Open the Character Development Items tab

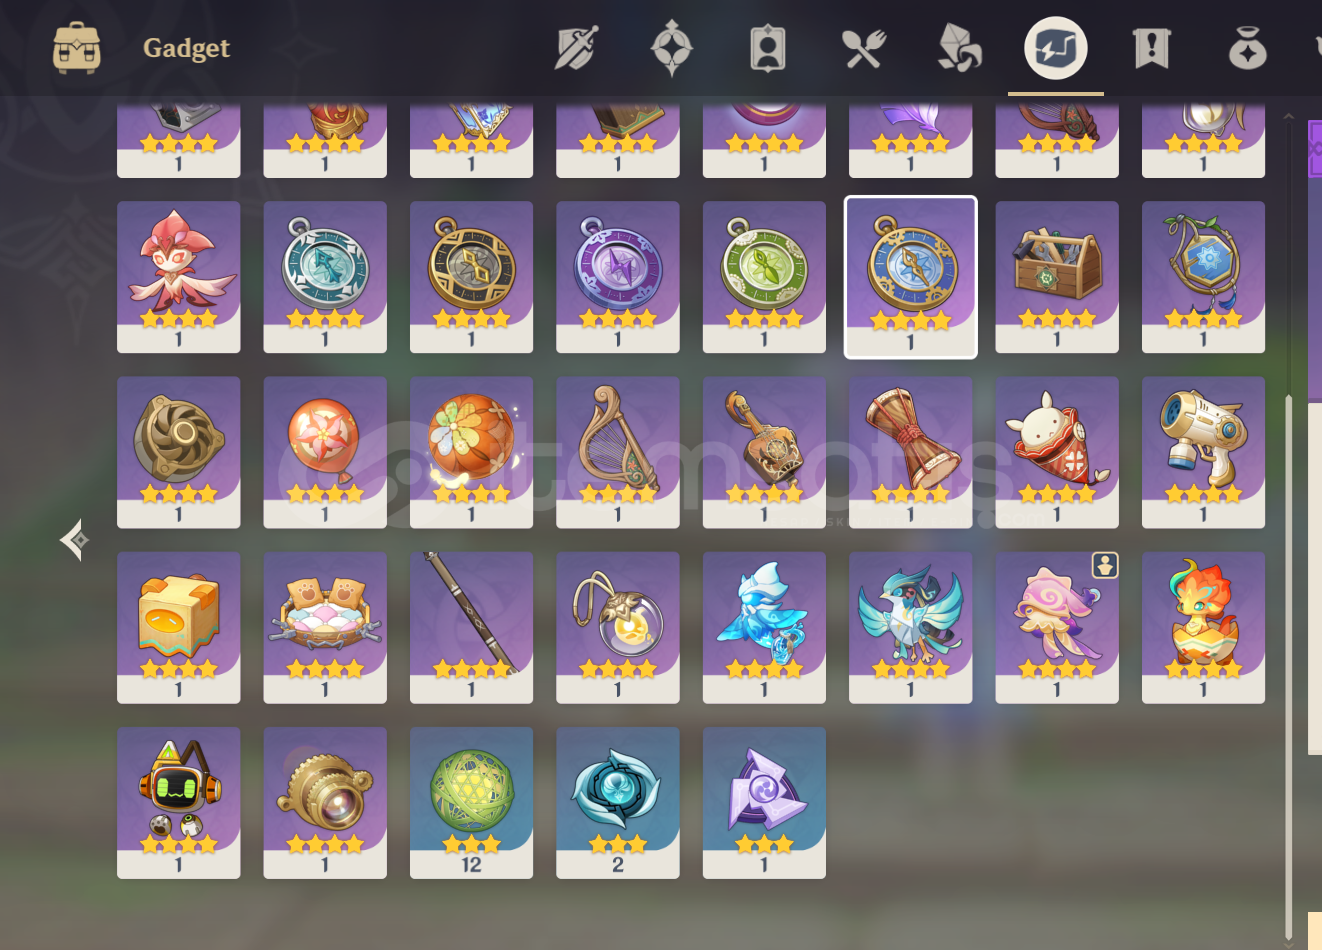tap(767, 48)
